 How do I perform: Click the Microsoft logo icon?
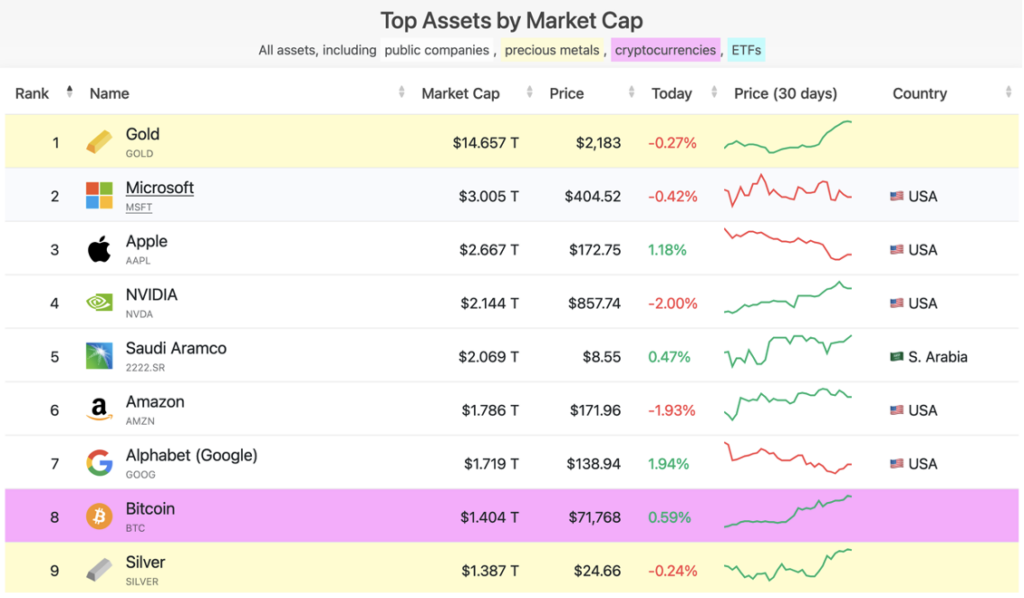pyautogui.click(x=100, y=196)
